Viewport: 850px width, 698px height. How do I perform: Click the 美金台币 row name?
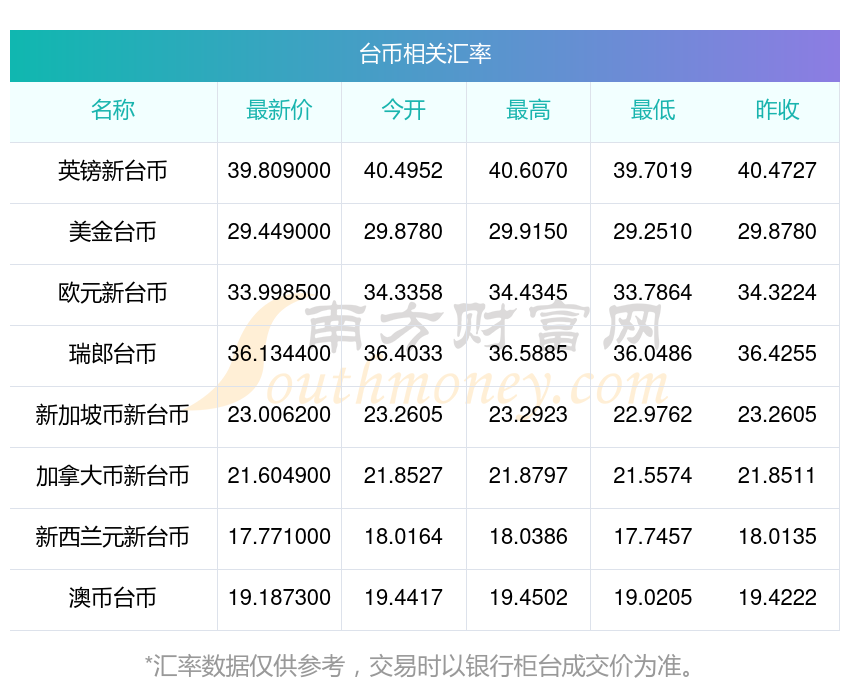point(113,232)
